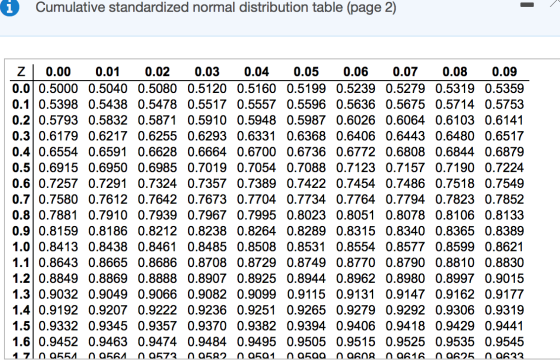Click the cell value 0.9319

504,310
